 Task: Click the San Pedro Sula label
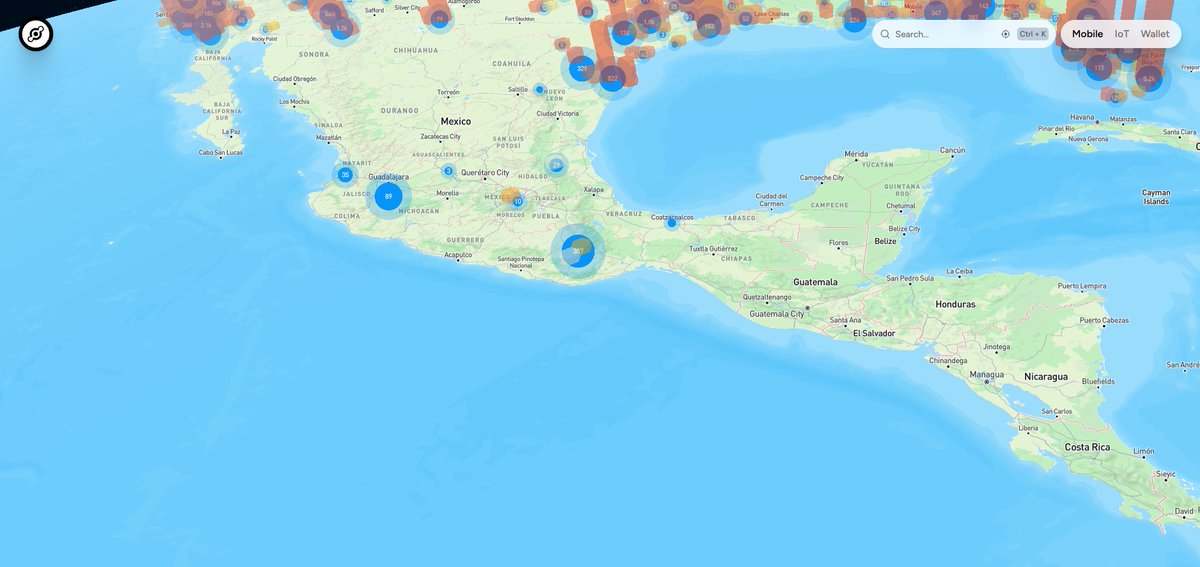(x=911, y=277)
